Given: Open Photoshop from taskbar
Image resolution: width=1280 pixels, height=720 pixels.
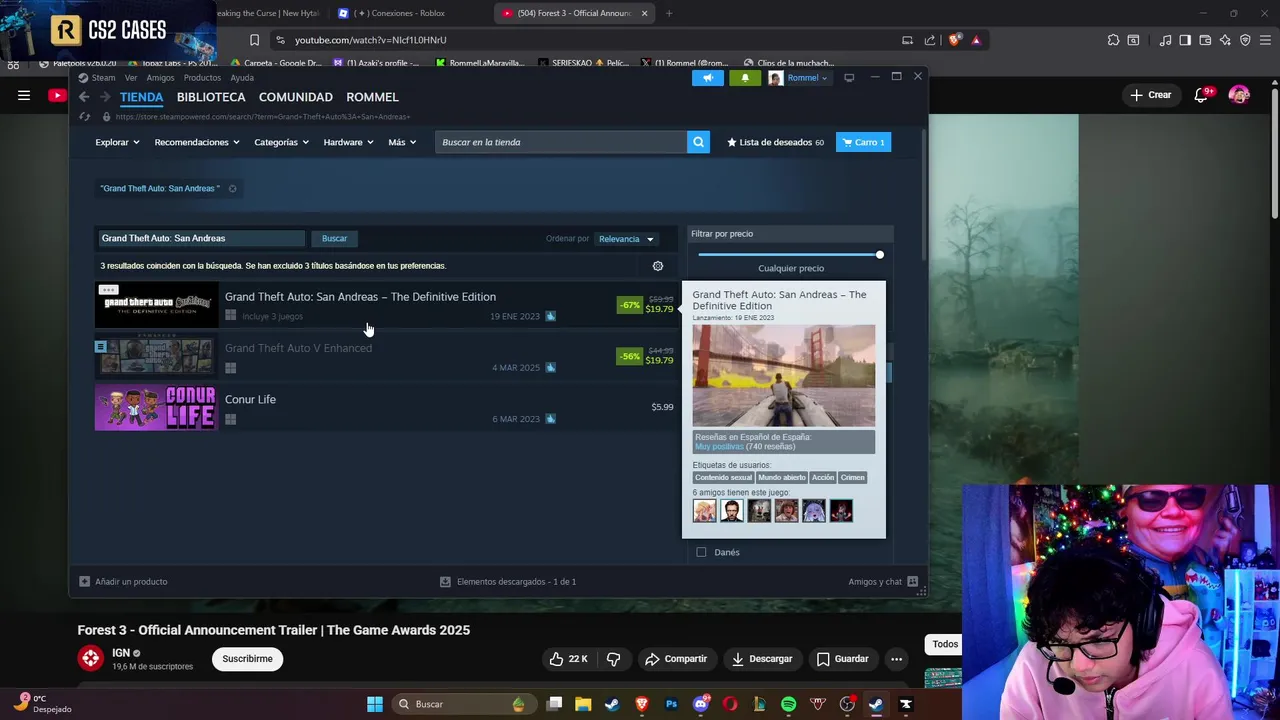Looking at the screenshot, I should point(671,704).
